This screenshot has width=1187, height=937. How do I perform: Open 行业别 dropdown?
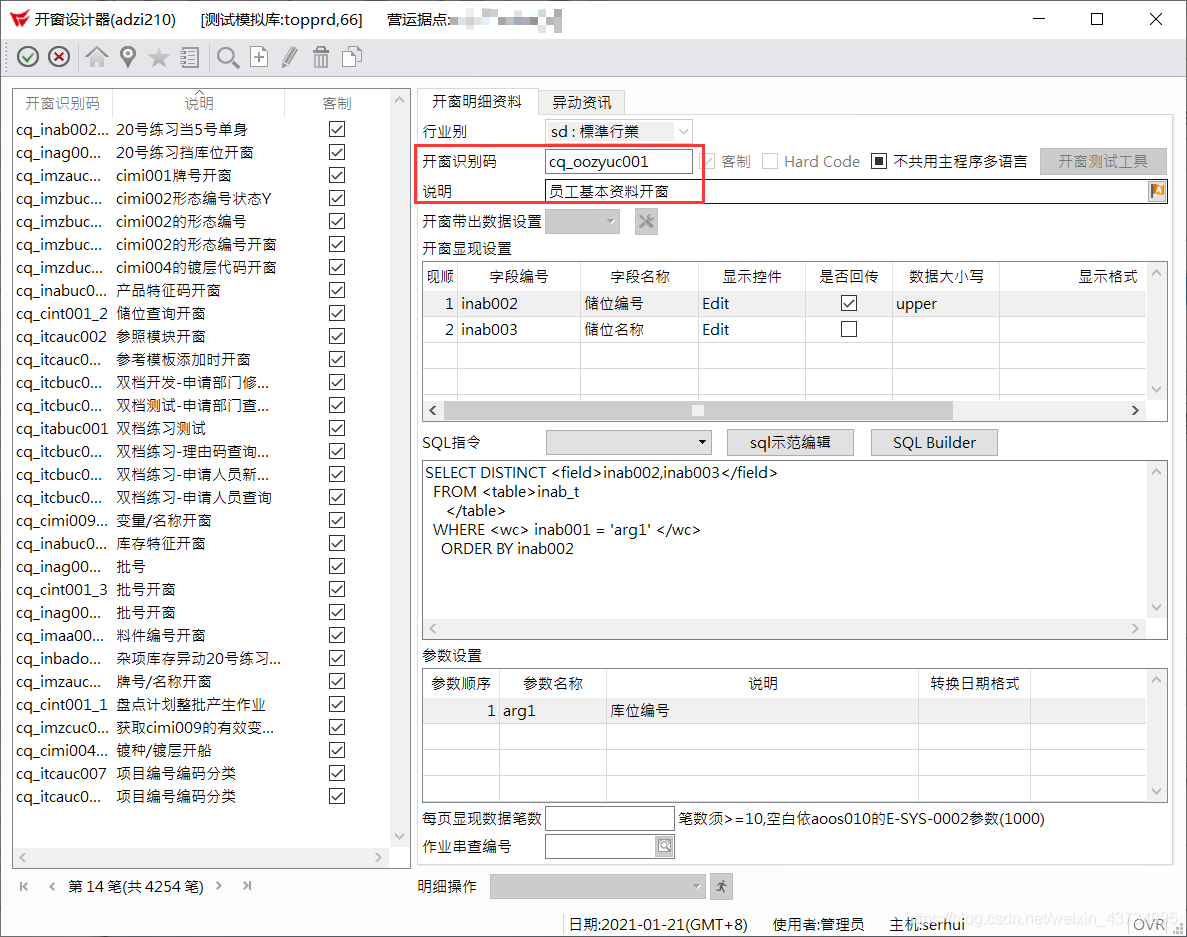tap(618, 131)
